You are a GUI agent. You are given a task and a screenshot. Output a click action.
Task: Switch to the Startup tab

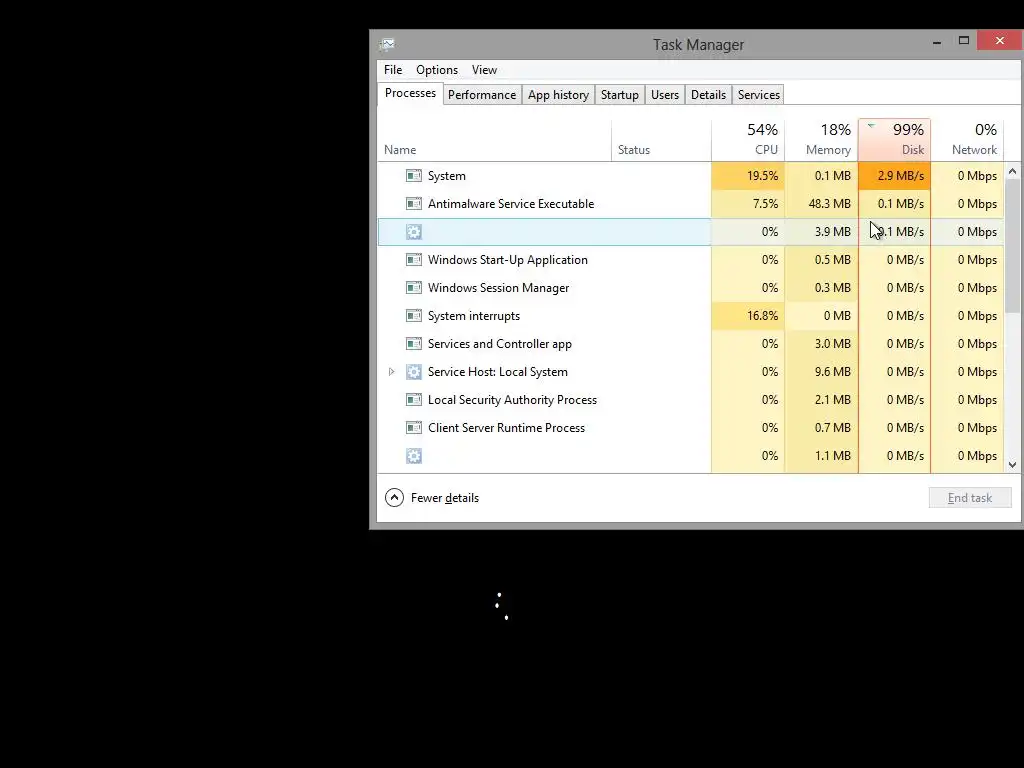(x=620, y=95)
